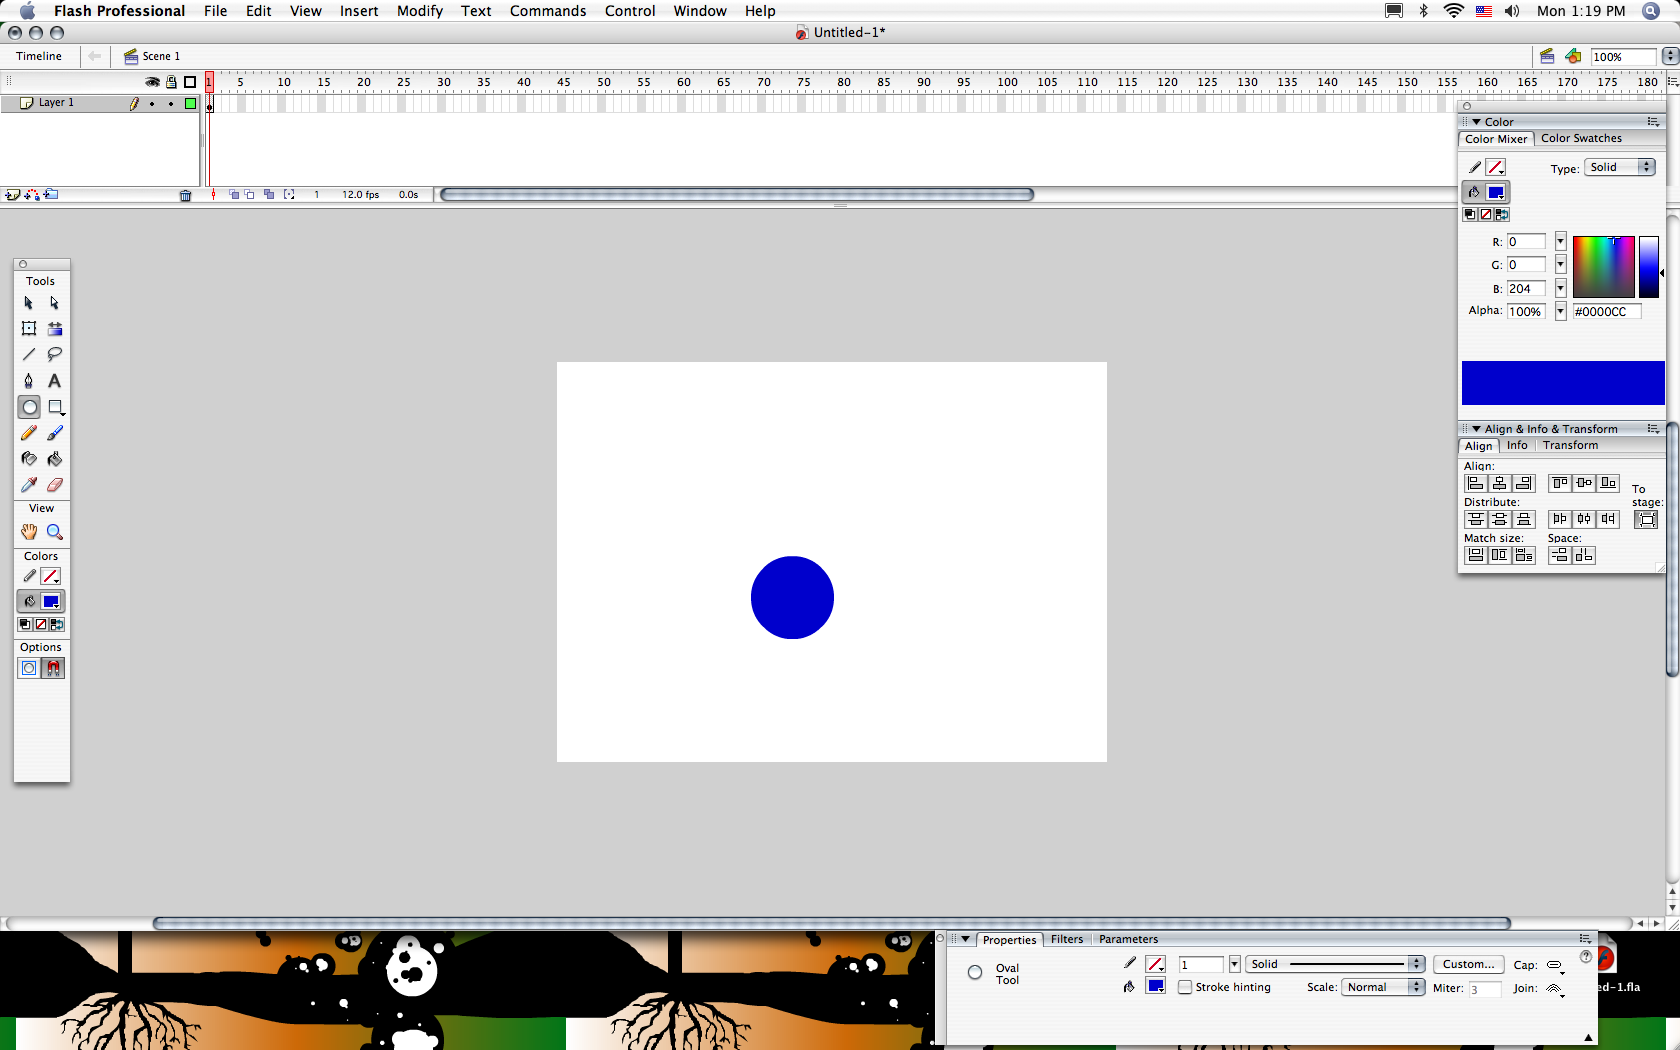Image resolution: width=1680 pixels, height=1050 pixels.
Task: Select the Selection arrow tool
Action: [28, 303]
